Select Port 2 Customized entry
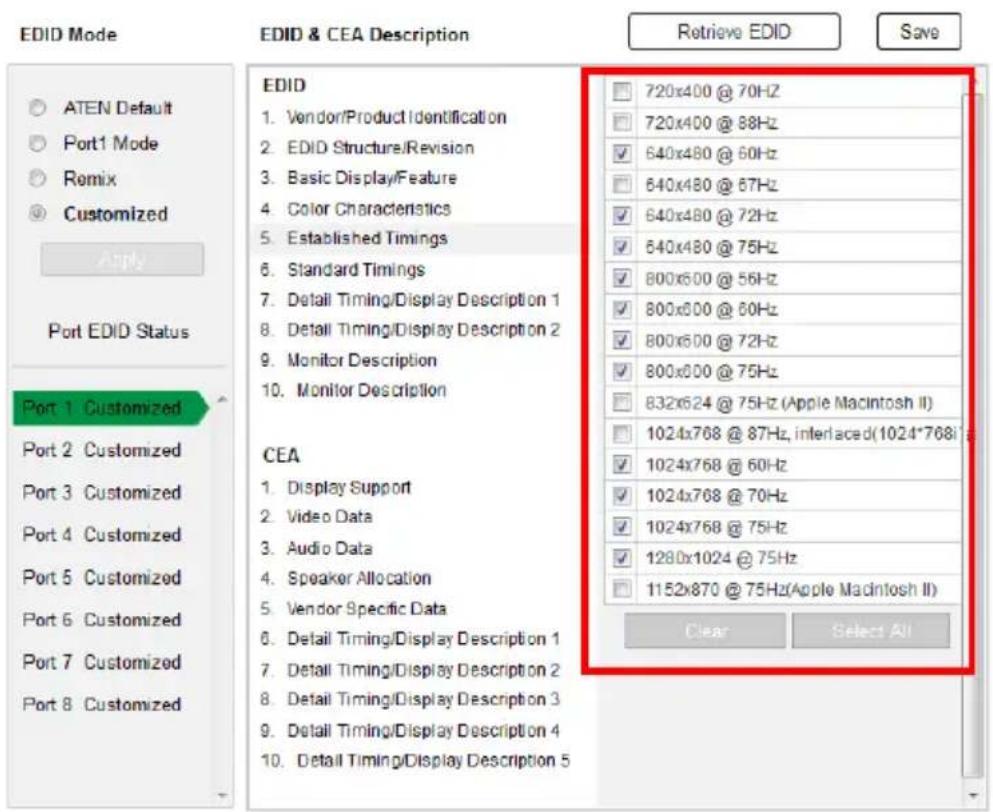This screenshot has height=812, width=993. click(102, 450)
